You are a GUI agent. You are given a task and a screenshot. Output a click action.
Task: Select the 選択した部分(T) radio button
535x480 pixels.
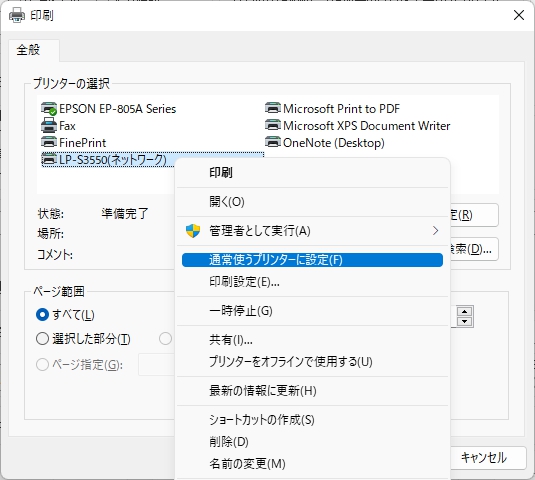(x=42, y=339)
